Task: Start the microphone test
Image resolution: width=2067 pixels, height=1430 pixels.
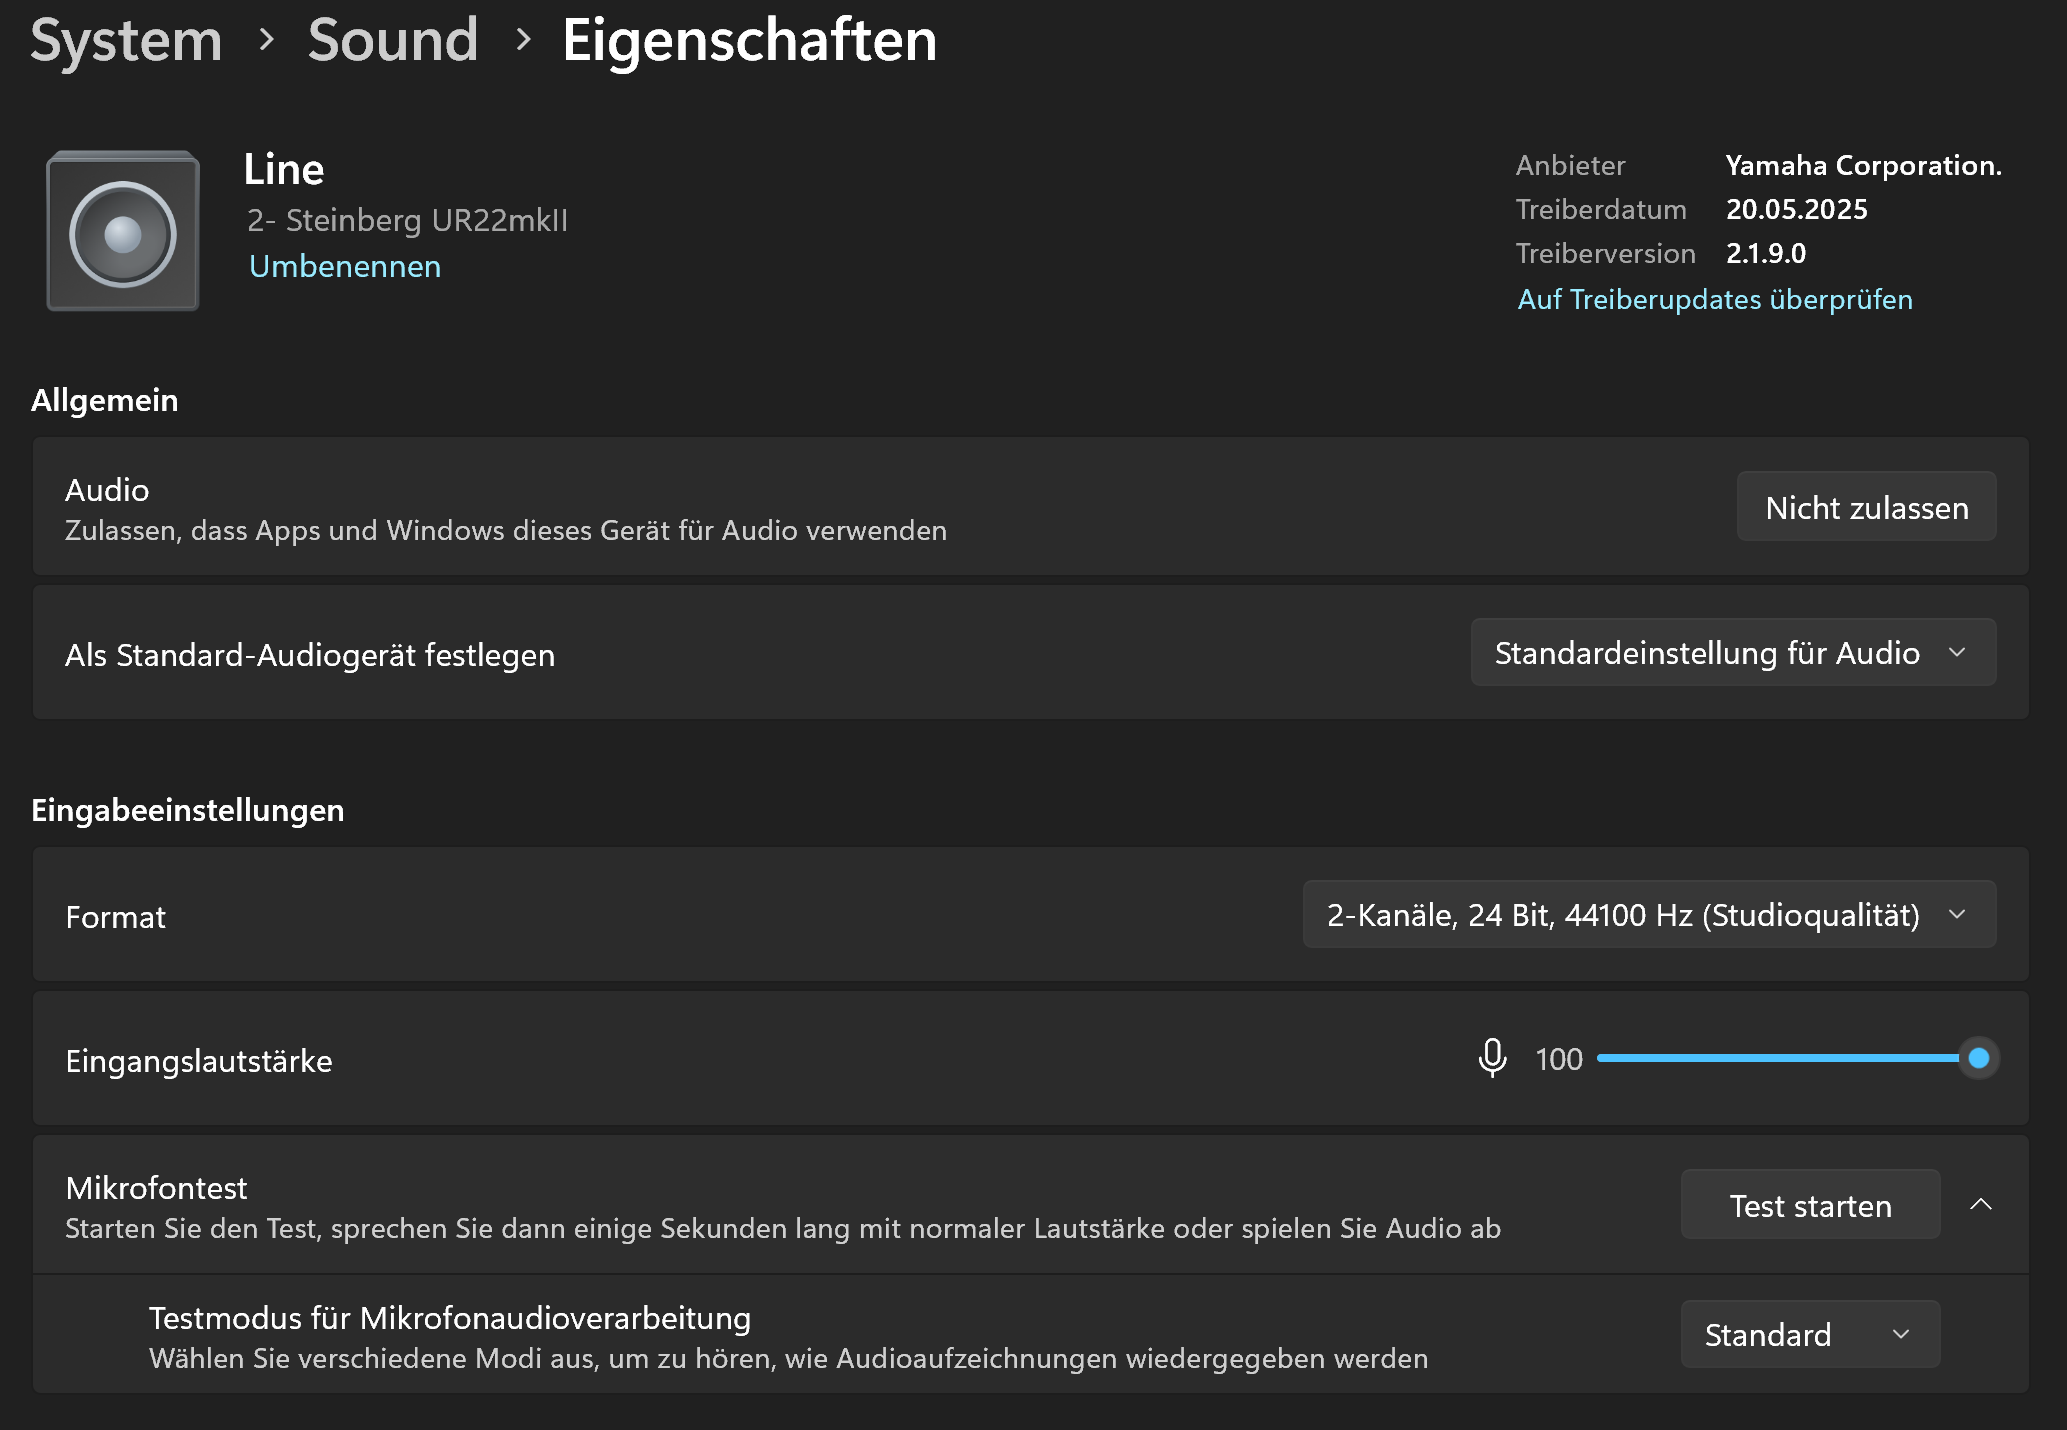Action: [1810, 1205]
